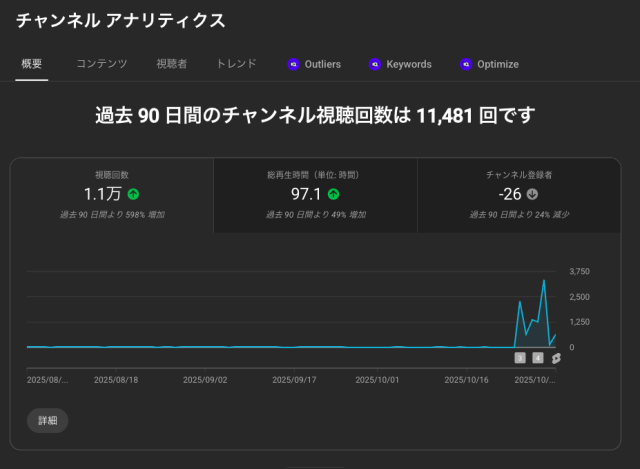Click the Shorts icon marker under the chart
The width and height of the screenshot is (640, 469).
pyautogui.click(x=556, y=358)
